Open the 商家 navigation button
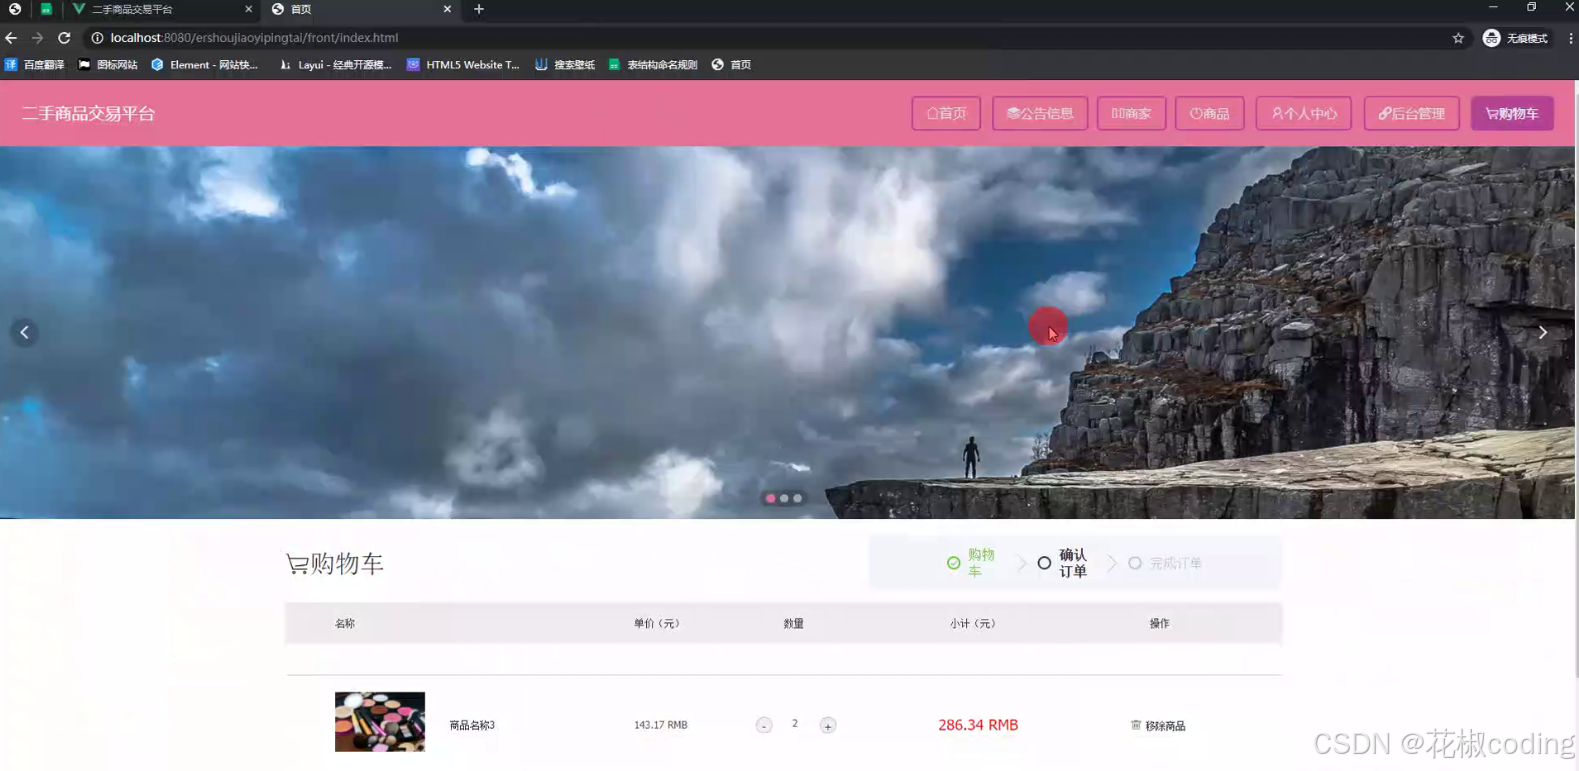This screenshot has height=771, width=1579. (x=1131, y=113)
